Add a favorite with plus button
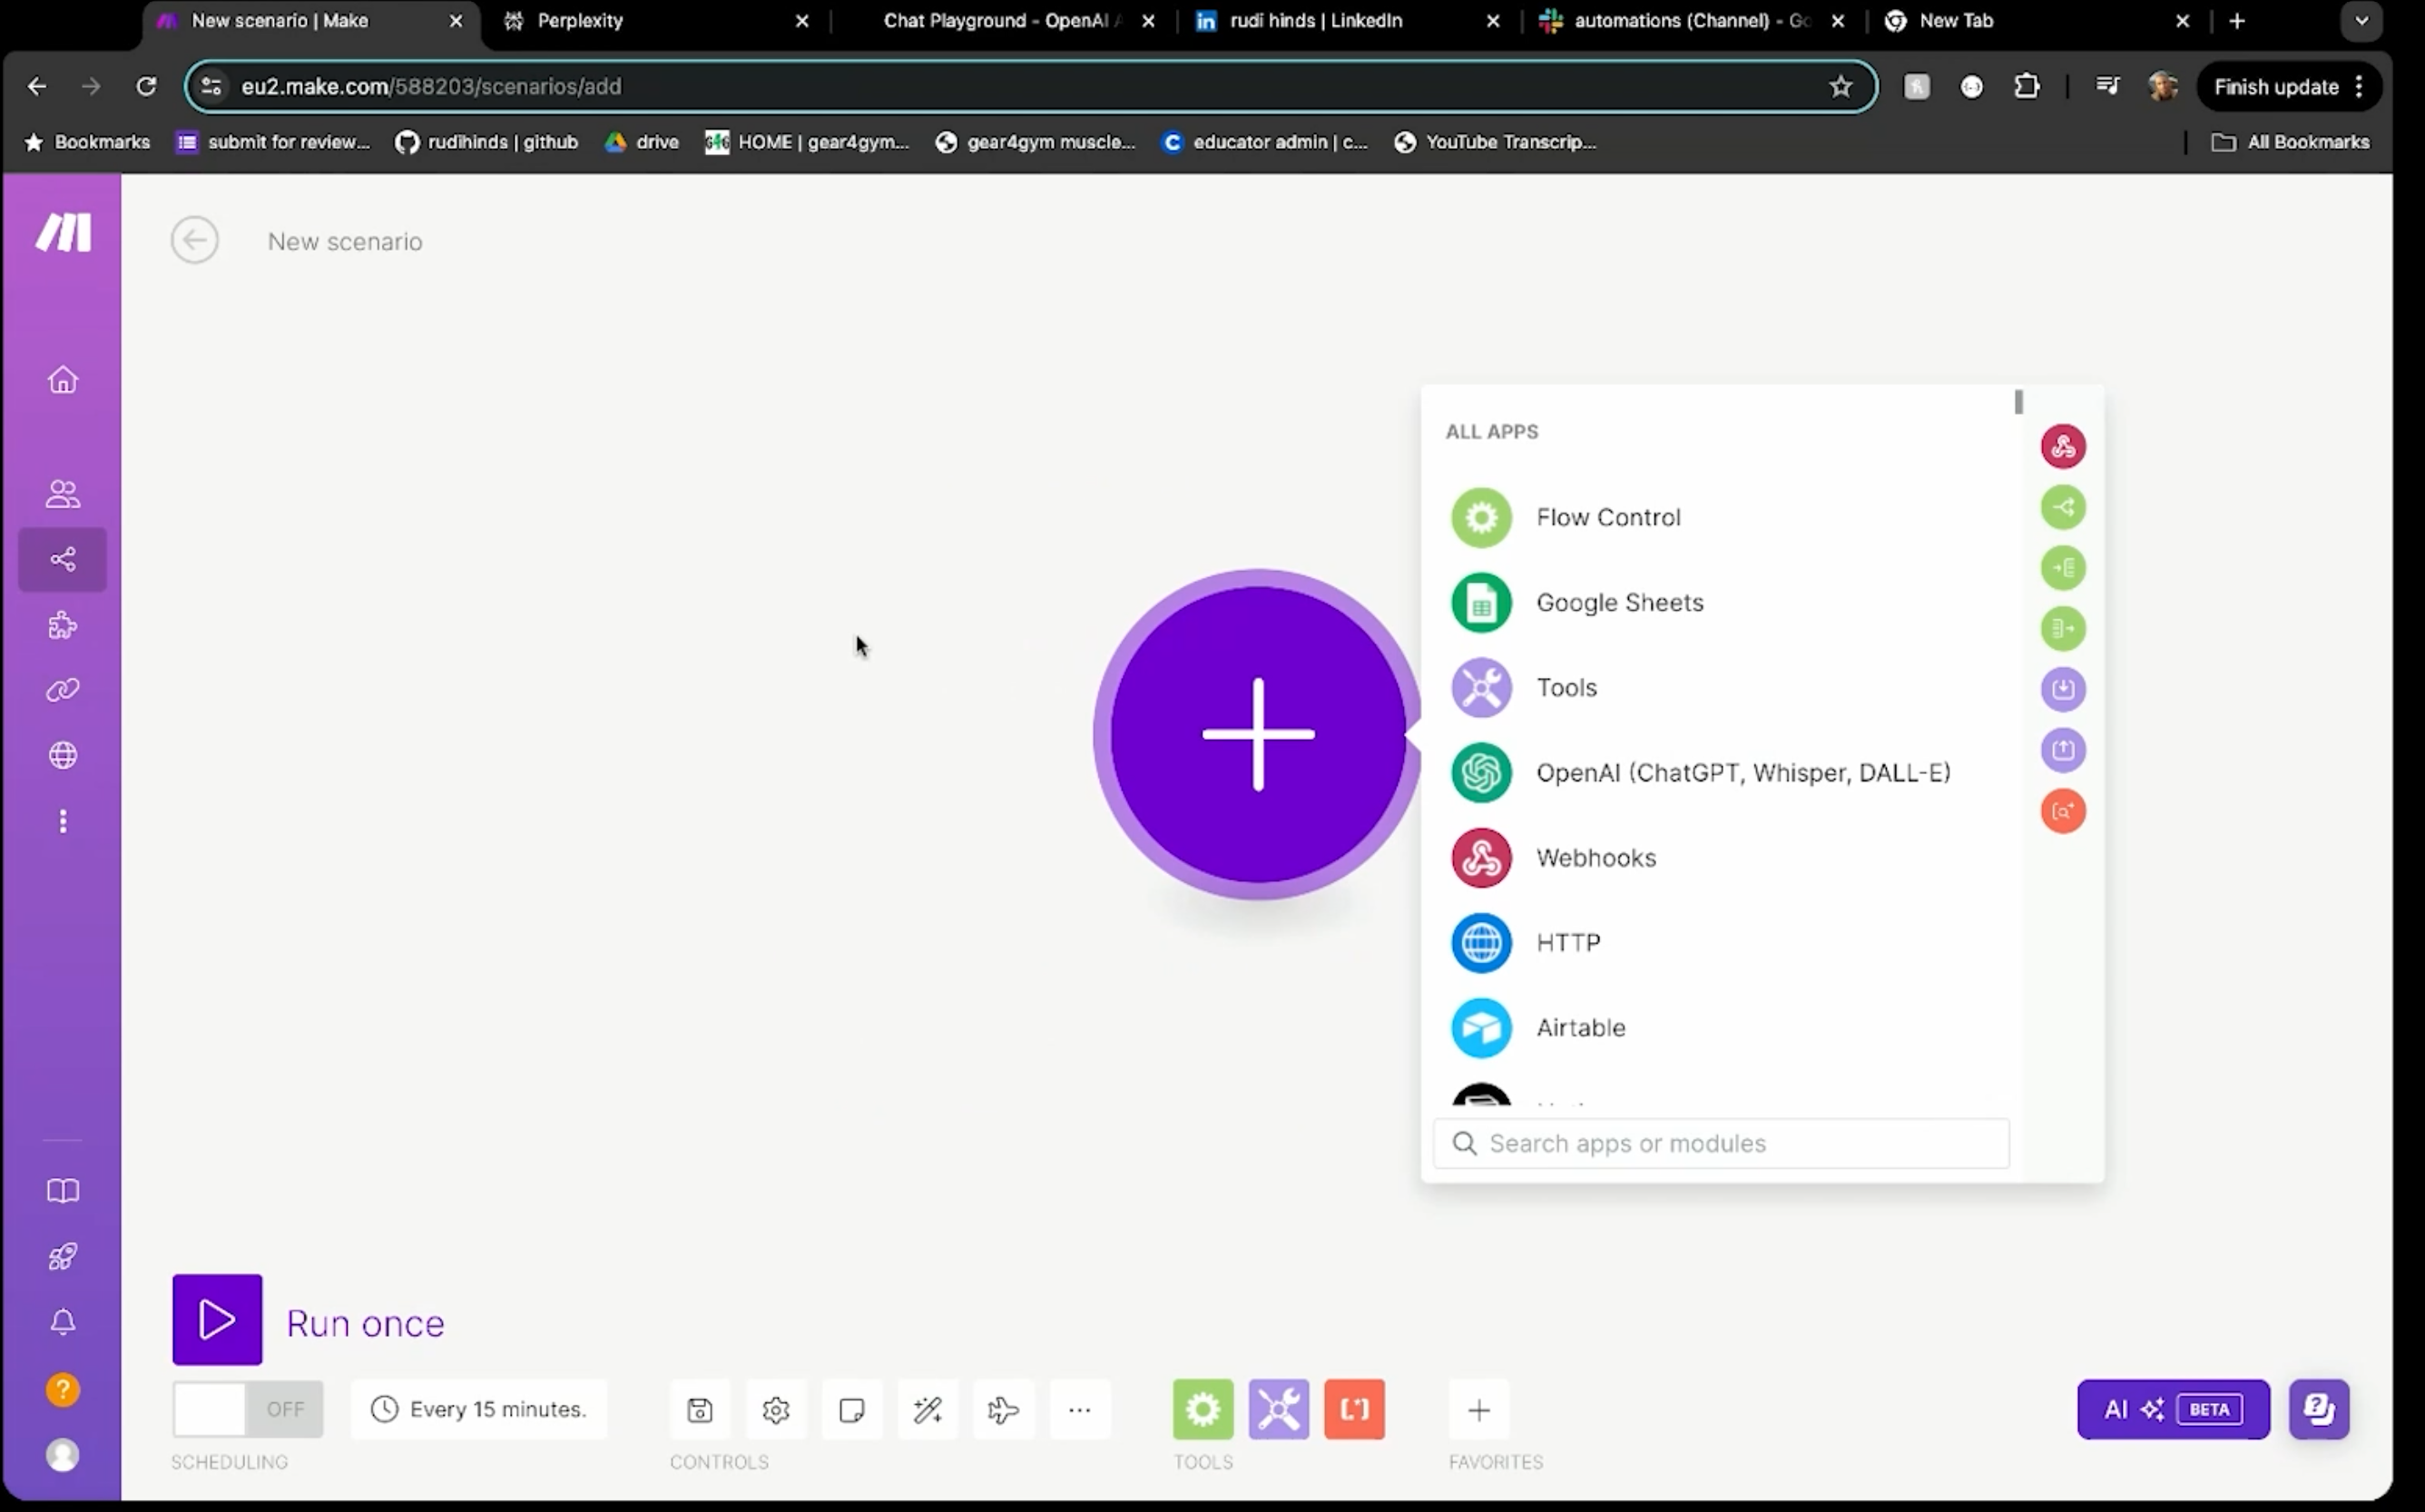 click(1478, 1409)
